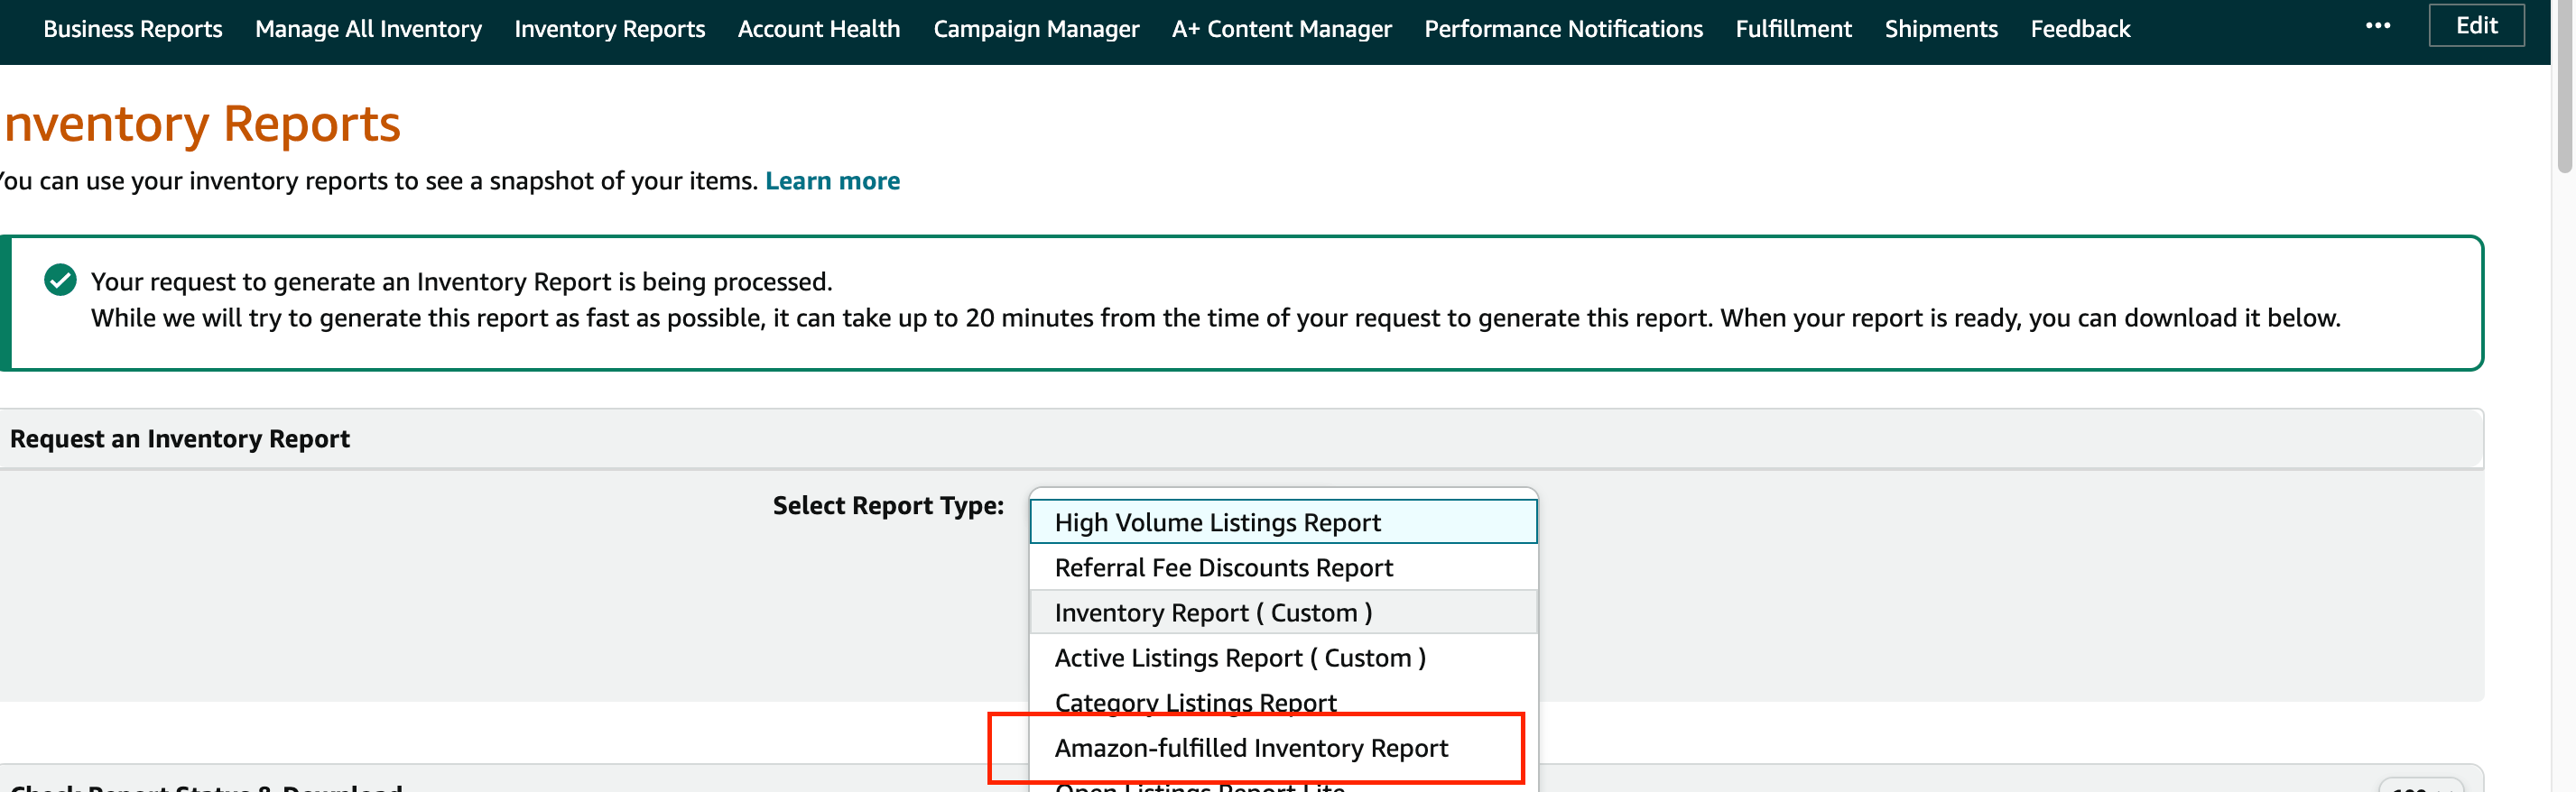This screenshot has height=792, width=2576.
Task: Open A+ Content Manager
Action: (1281, 29)
